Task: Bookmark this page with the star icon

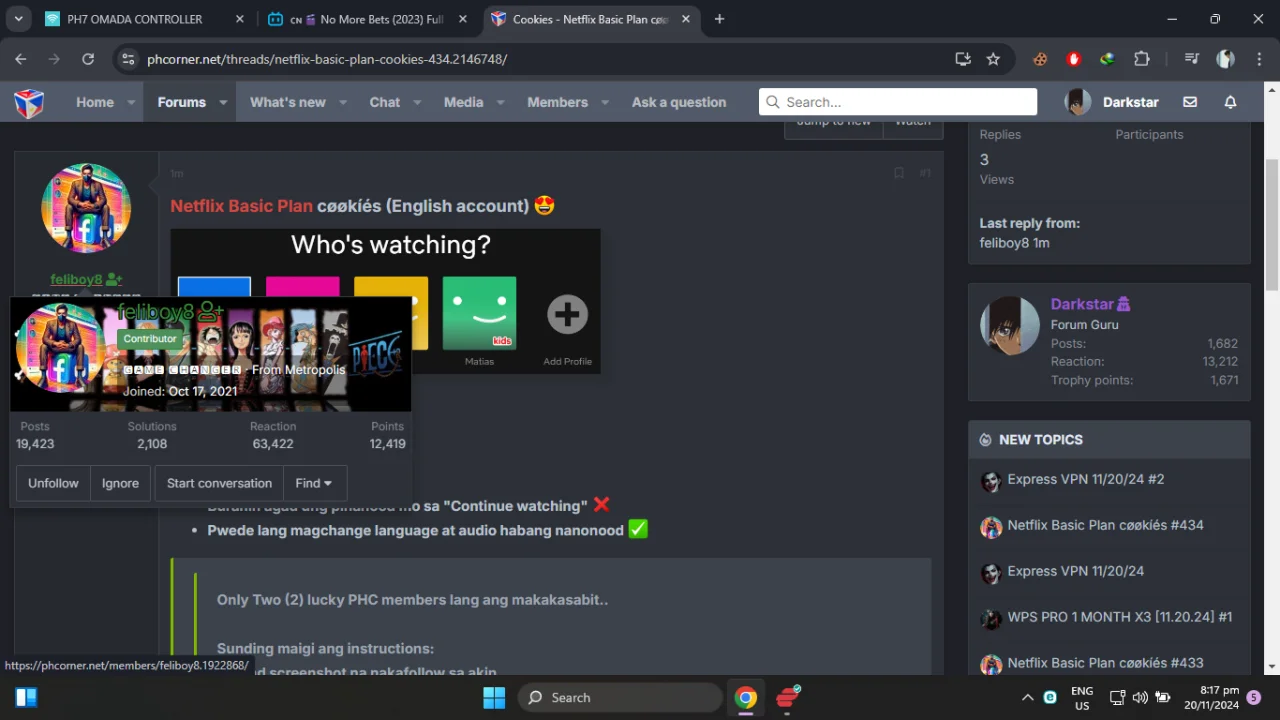Action: point(993,59)
